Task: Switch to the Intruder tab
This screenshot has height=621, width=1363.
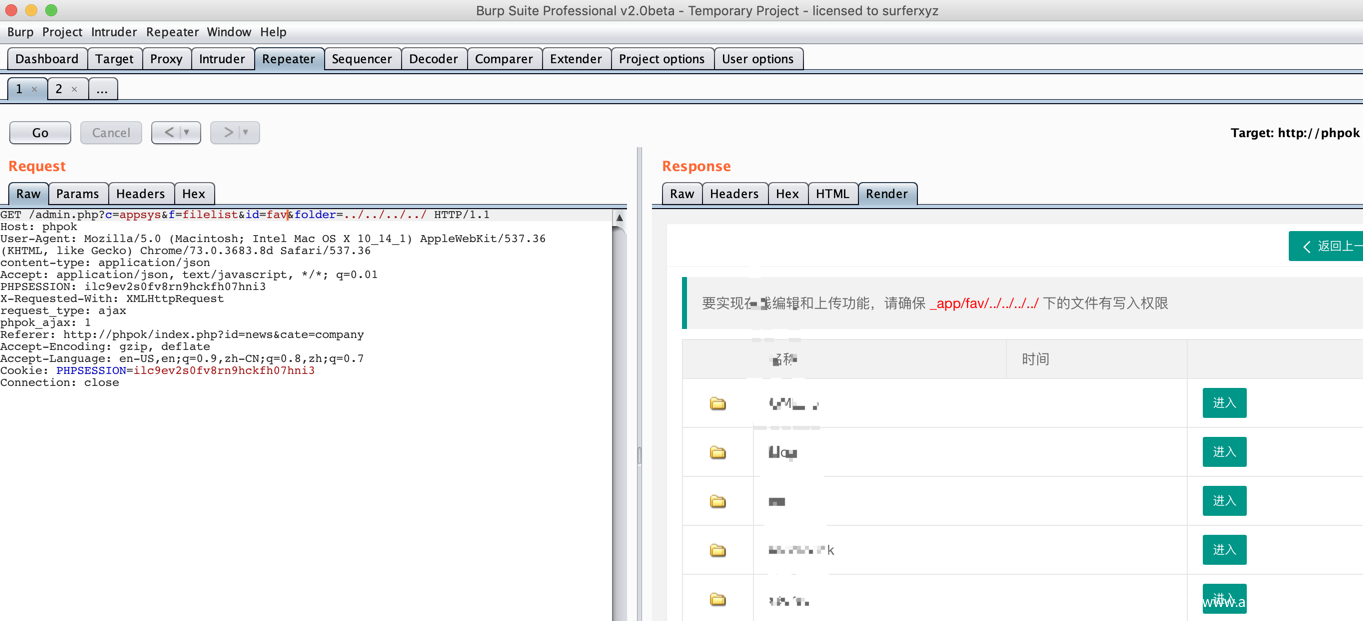Action: tap(222, 59)
